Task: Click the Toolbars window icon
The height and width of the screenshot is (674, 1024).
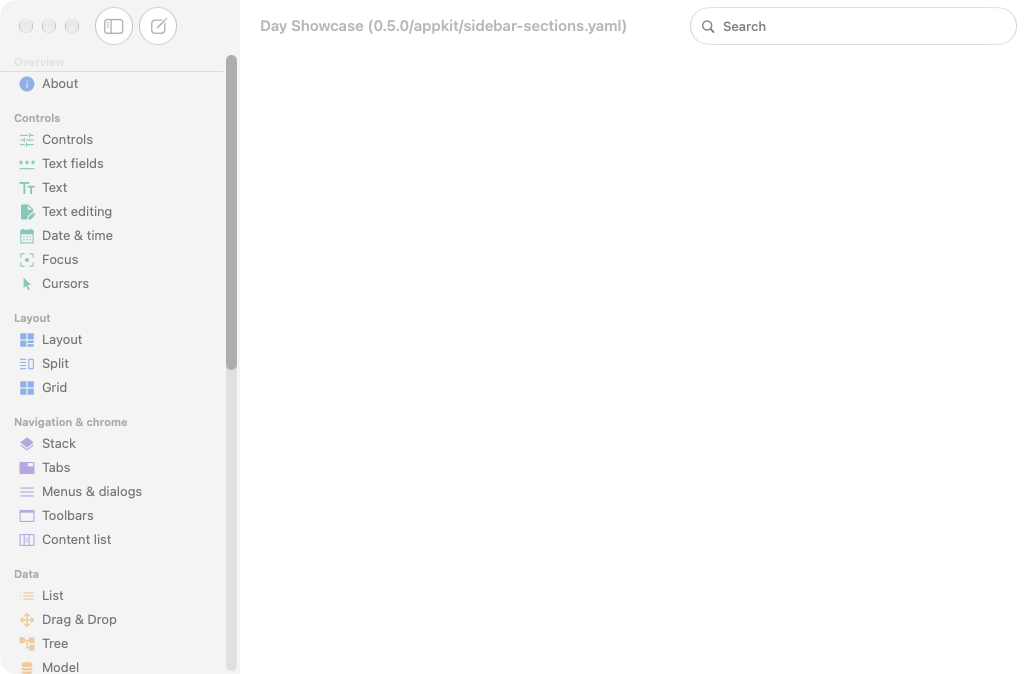Action: [x=27, y=516]
